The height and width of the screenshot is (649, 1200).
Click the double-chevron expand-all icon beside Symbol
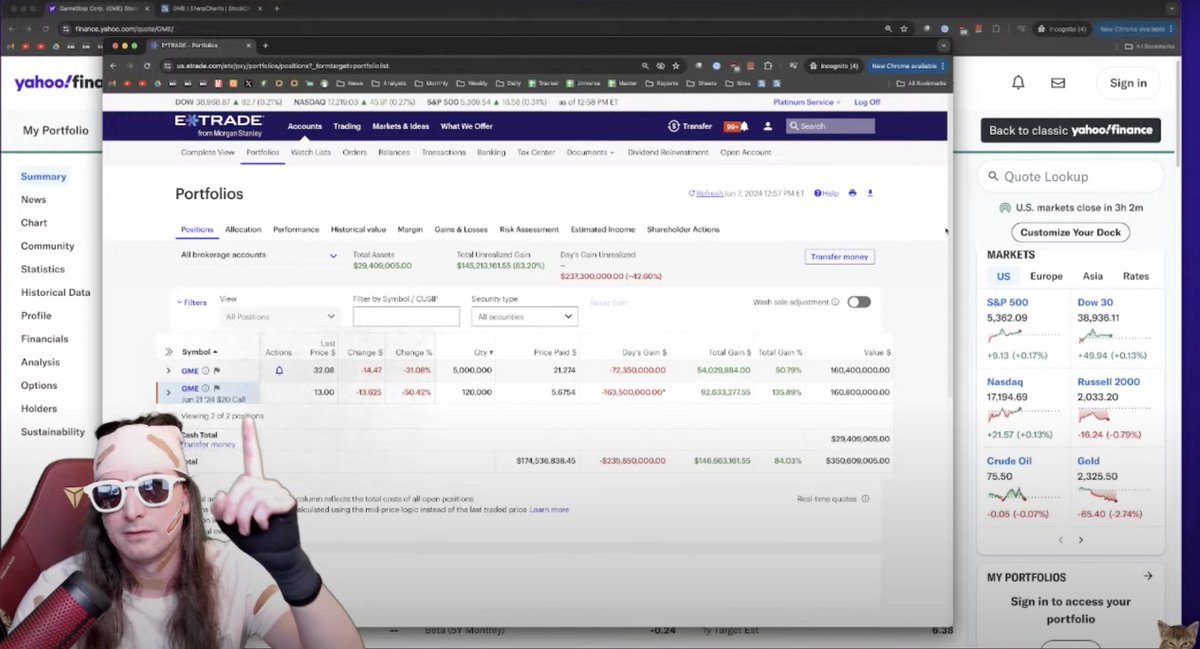pos(169,352)
